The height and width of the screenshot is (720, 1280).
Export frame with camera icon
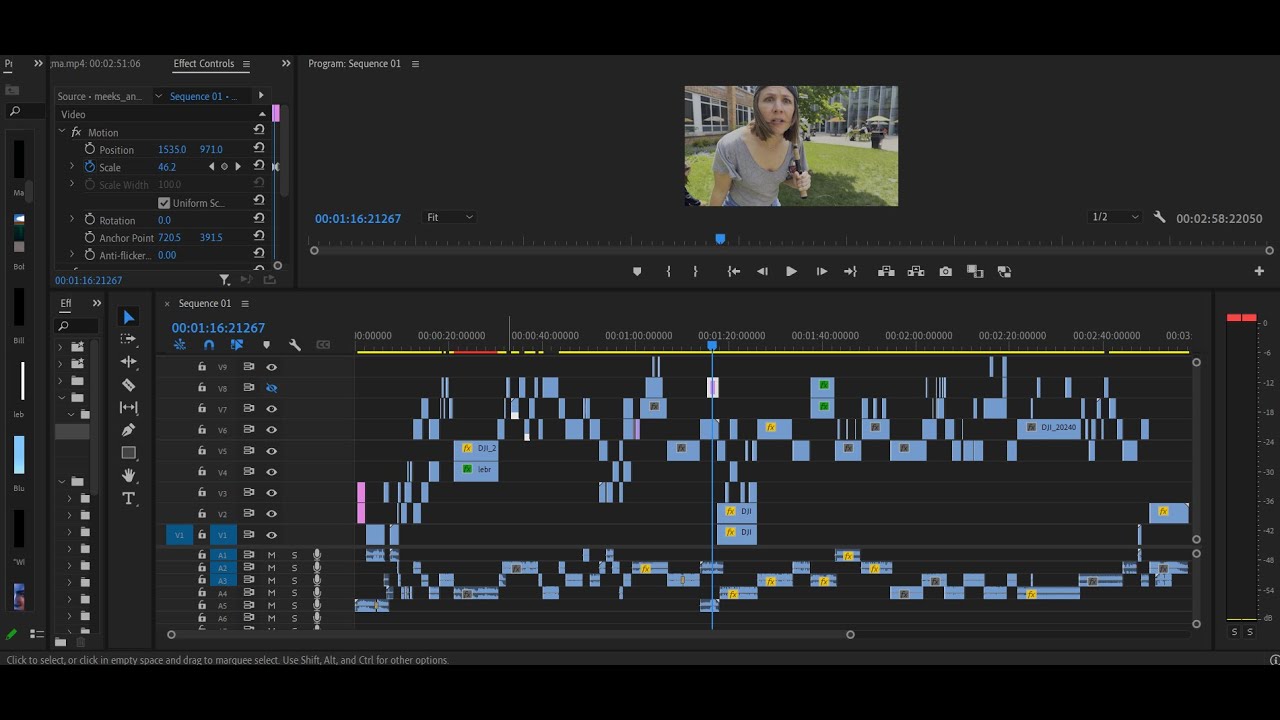[x=945, y=271]
